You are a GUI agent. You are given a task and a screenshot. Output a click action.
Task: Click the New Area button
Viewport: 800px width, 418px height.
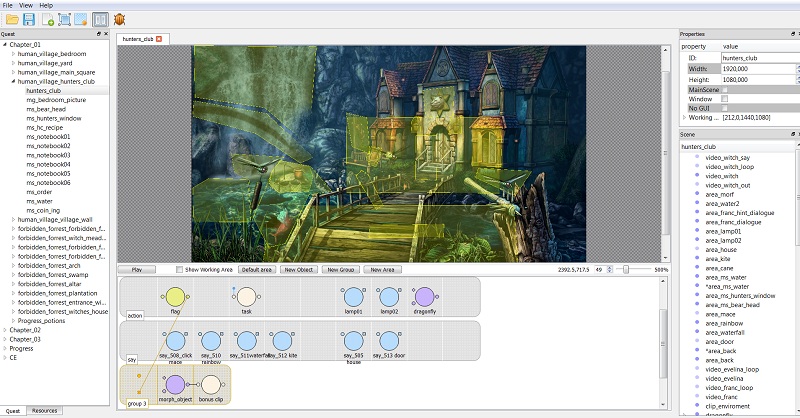[x=383, y=269]
